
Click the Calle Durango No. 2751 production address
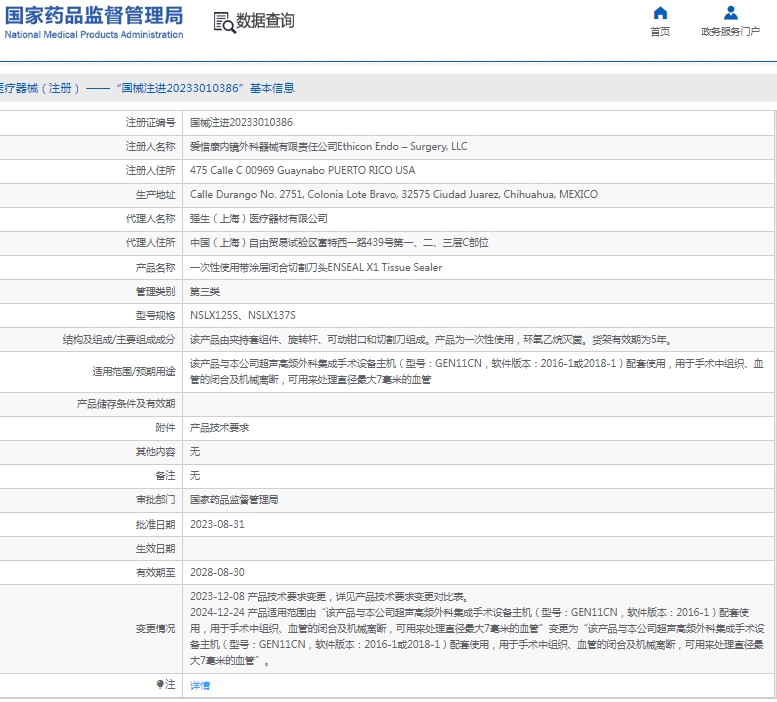pos(394,194)
